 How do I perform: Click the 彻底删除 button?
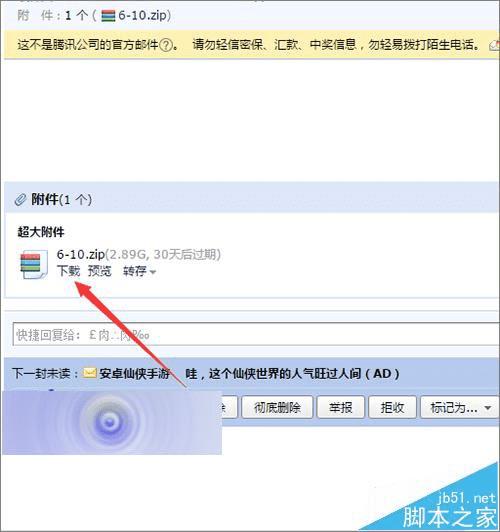[277, 407]
